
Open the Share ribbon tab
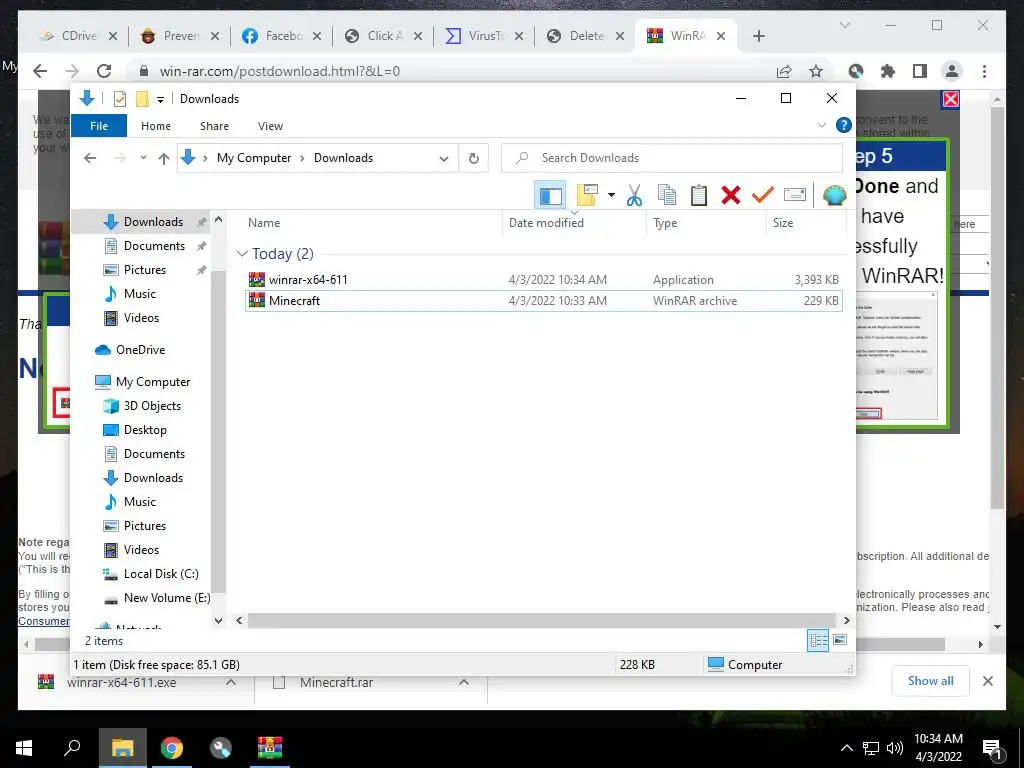tap(214, 126)
